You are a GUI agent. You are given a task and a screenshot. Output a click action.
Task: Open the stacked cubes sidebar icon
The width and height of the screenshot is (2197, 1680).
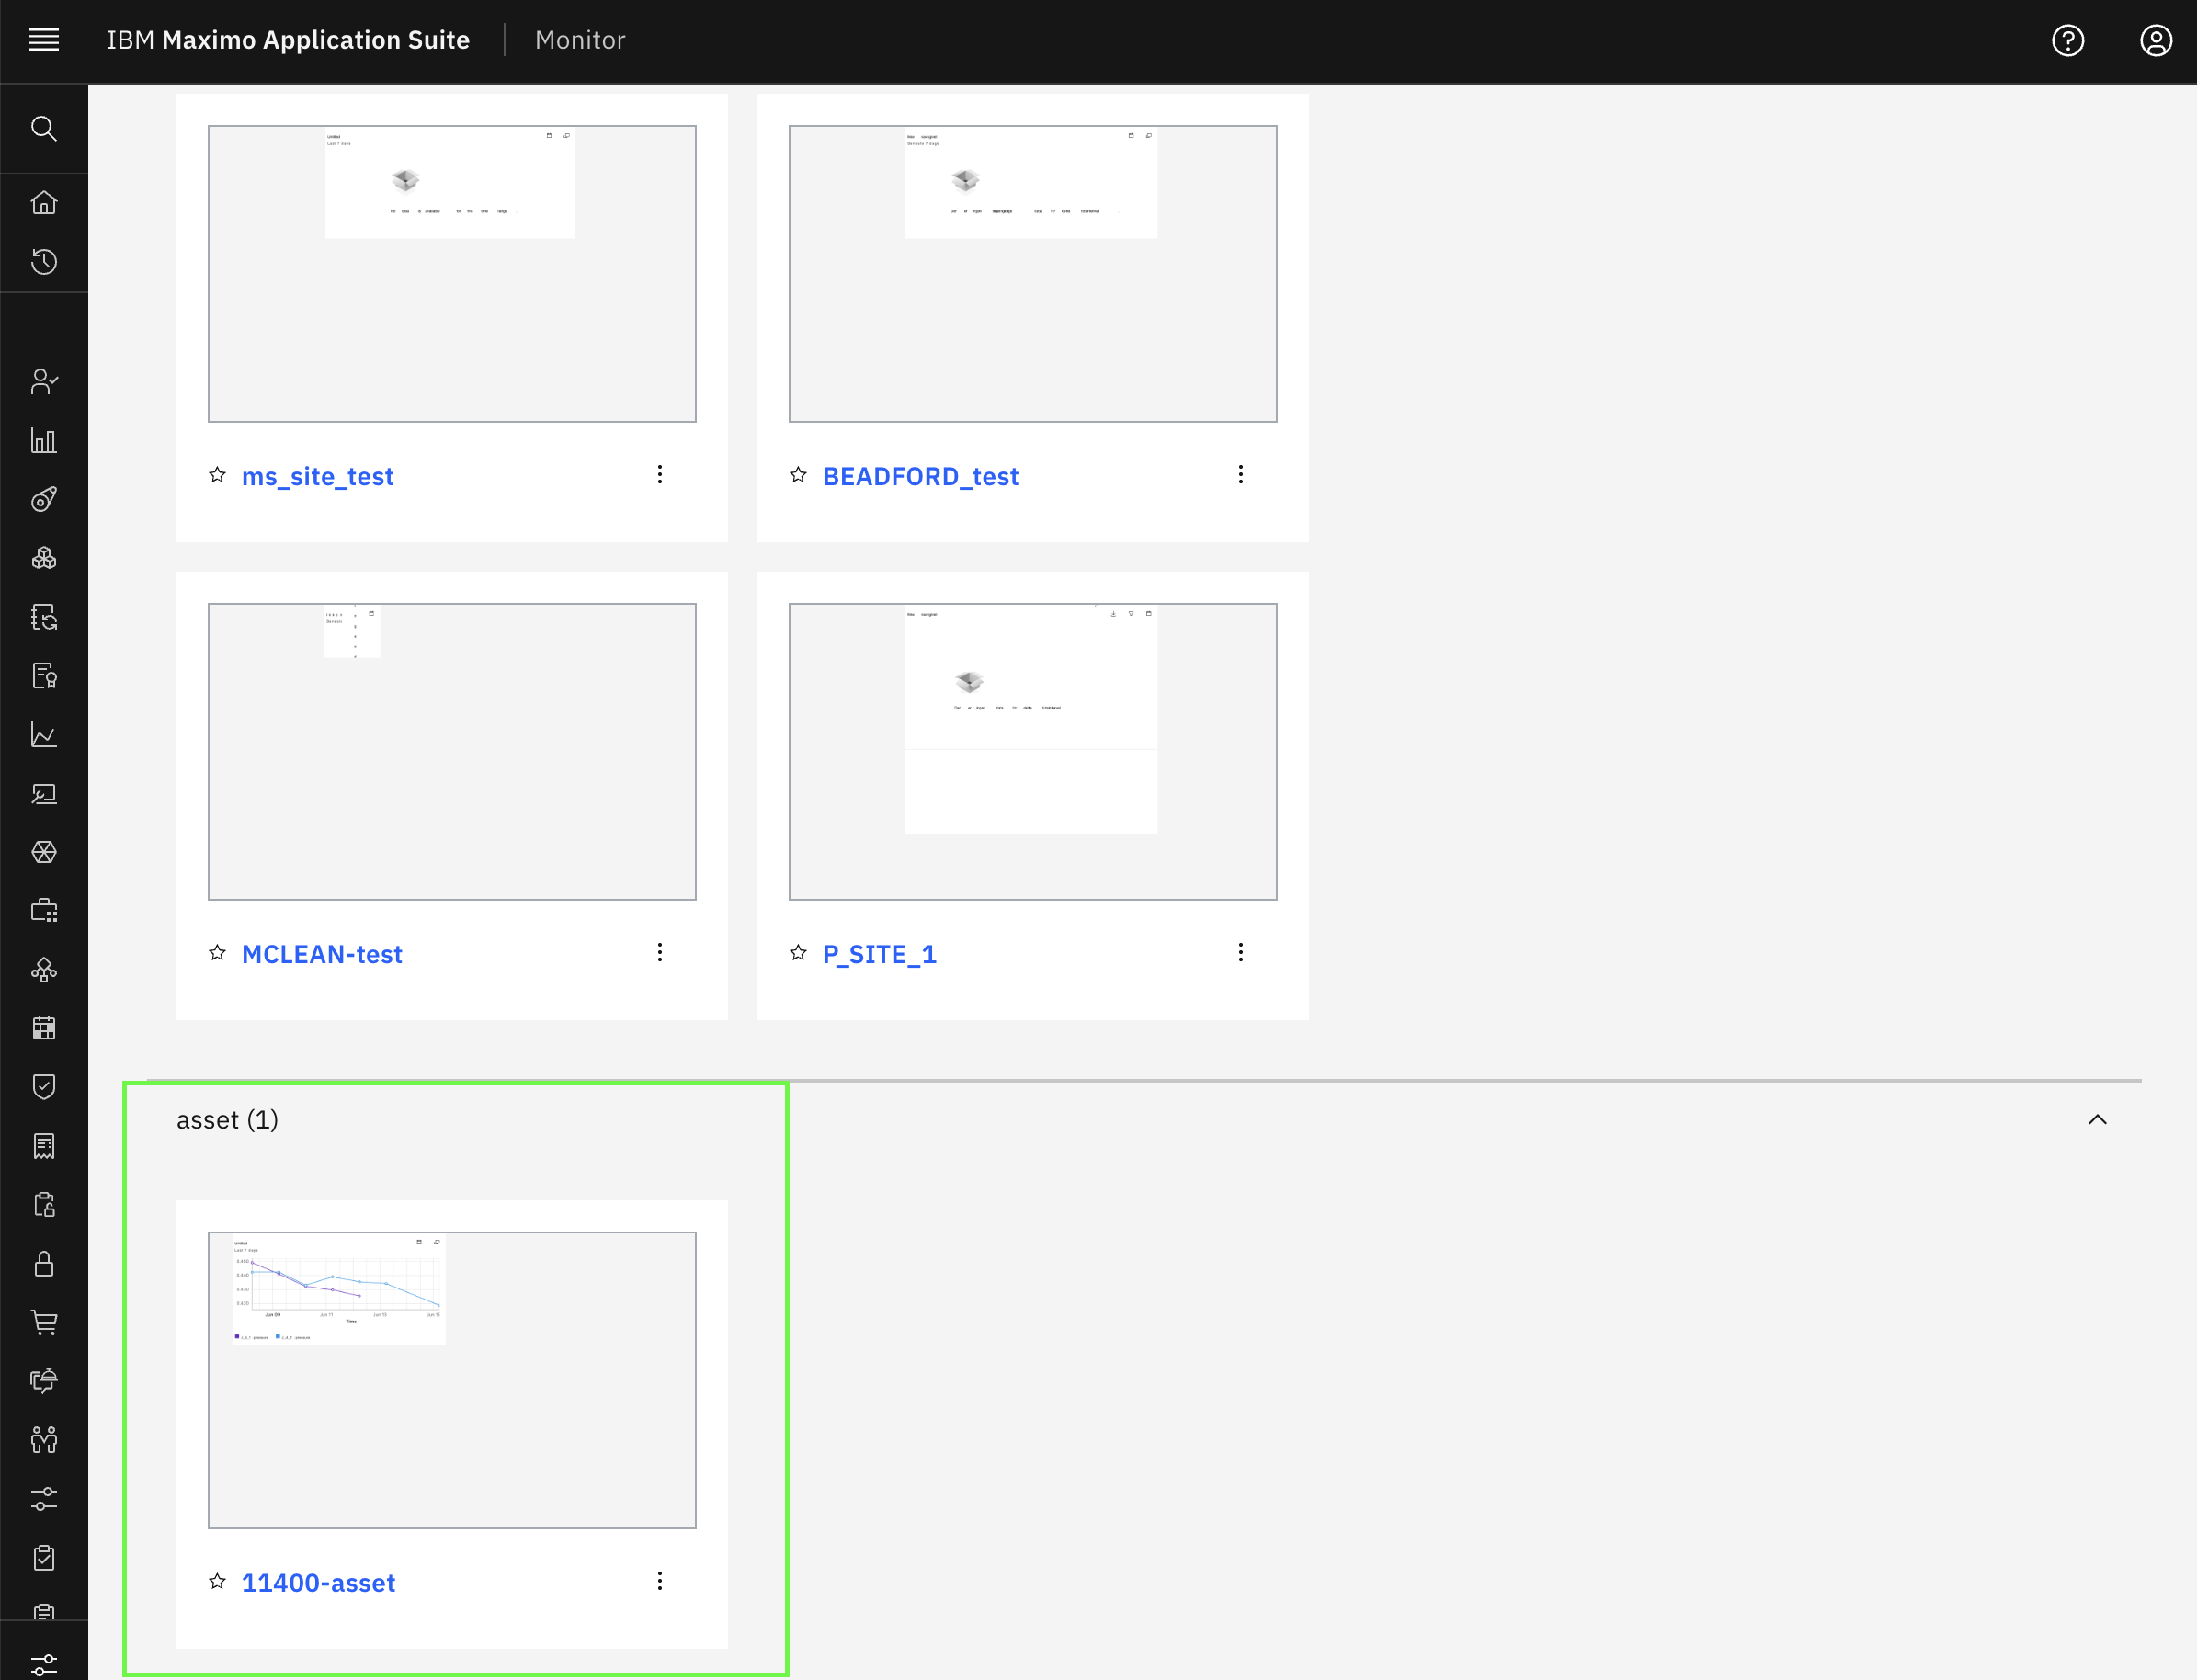click(x=44, y=558)
